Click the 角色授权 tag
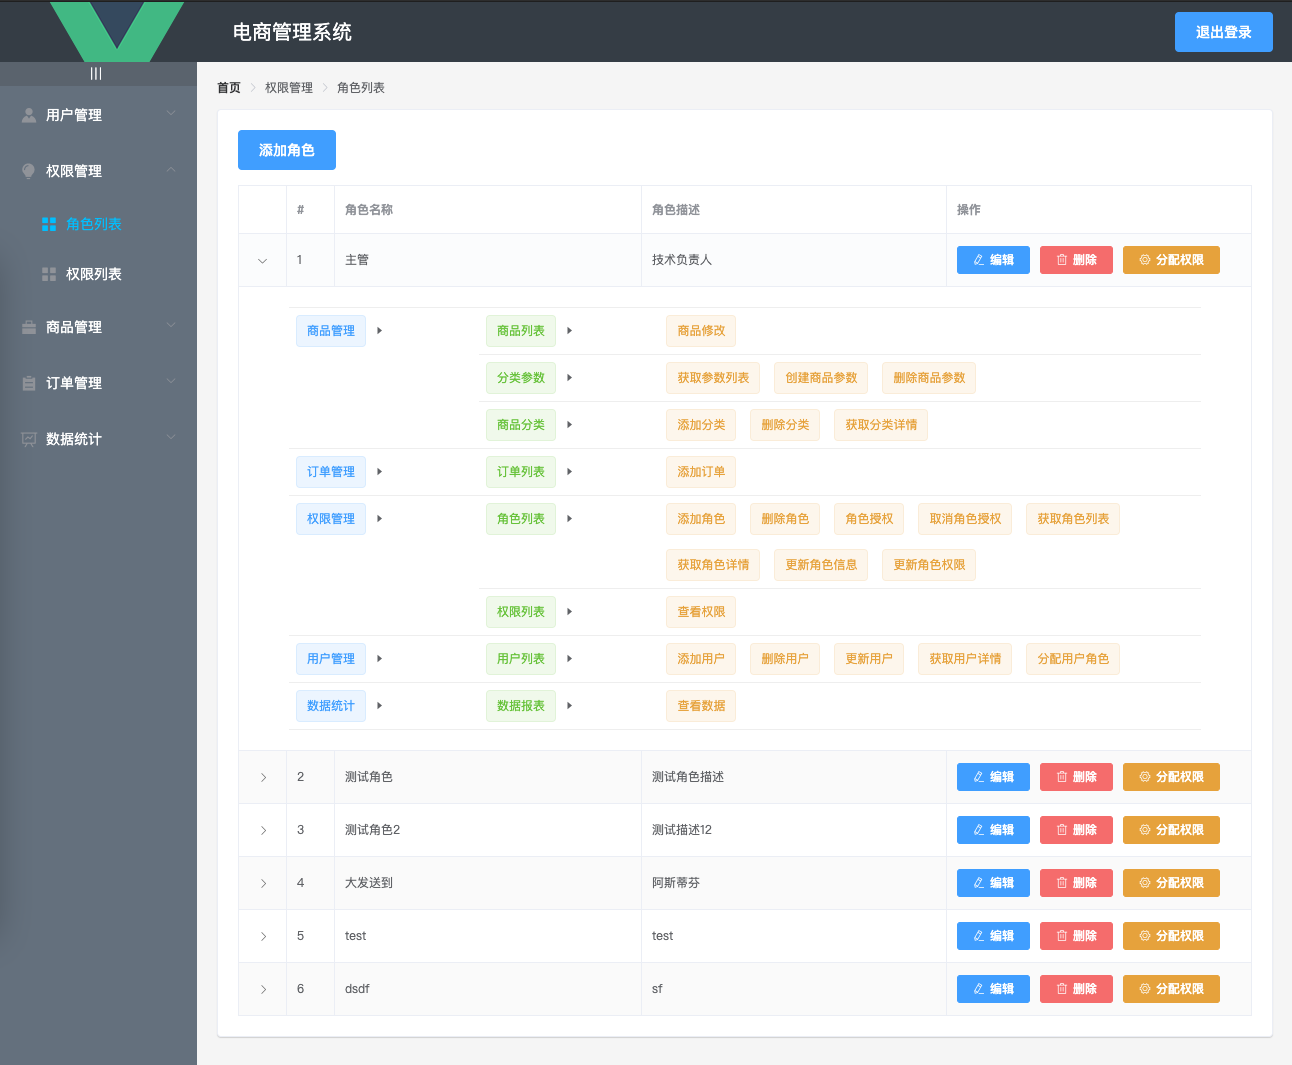This screenshot has width=1292, height=1065. pos(869,519)
